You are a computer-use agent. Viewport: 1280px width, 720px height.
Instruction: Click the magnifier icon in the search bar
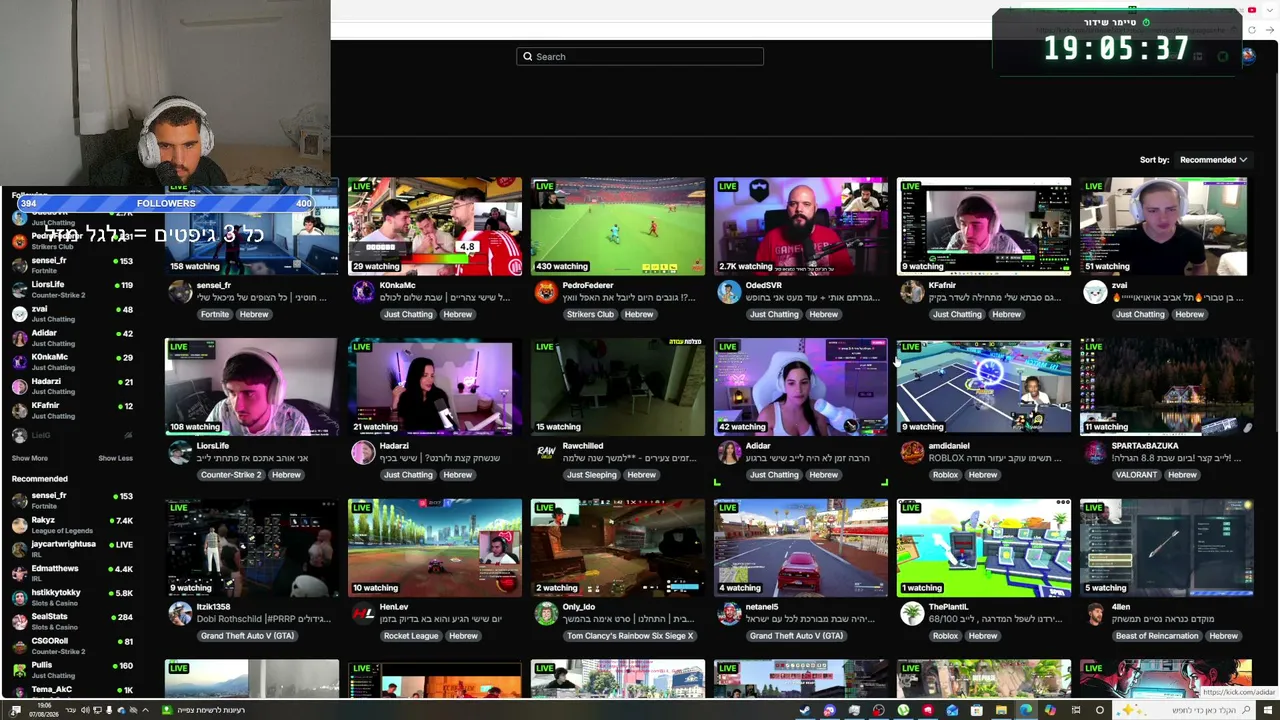pos(527,57)
